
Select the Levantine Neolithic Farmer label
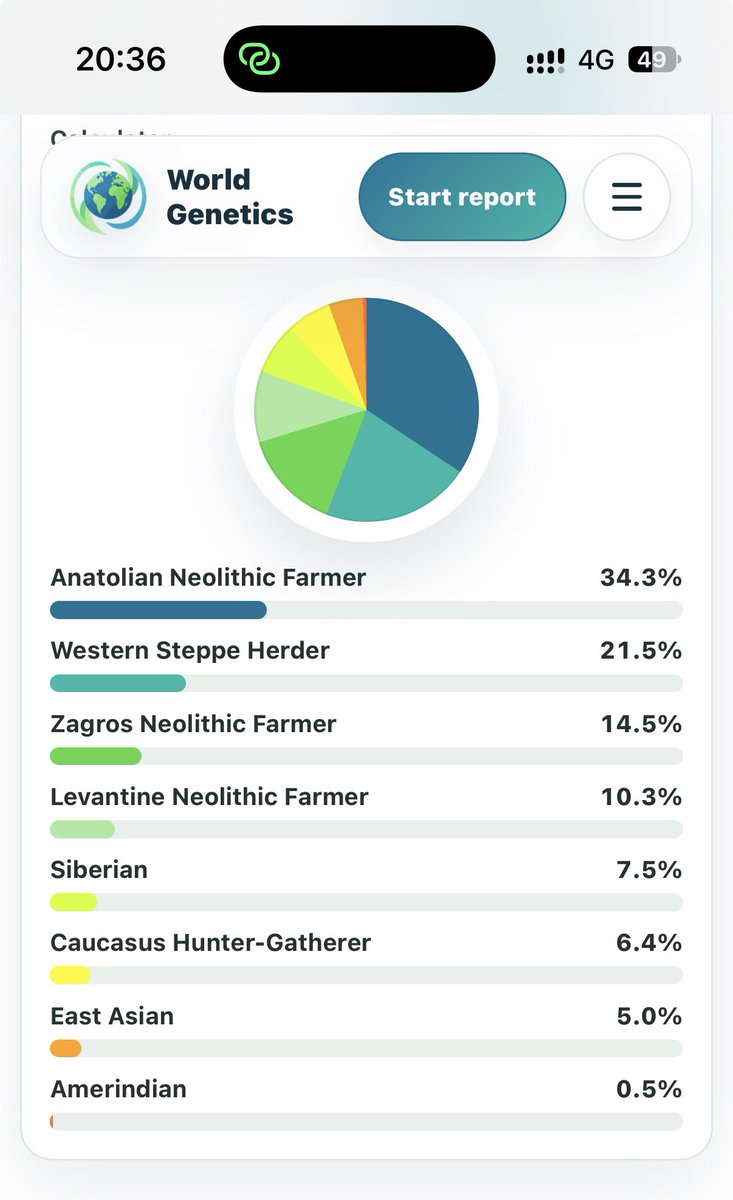click(x=209, y=796)
